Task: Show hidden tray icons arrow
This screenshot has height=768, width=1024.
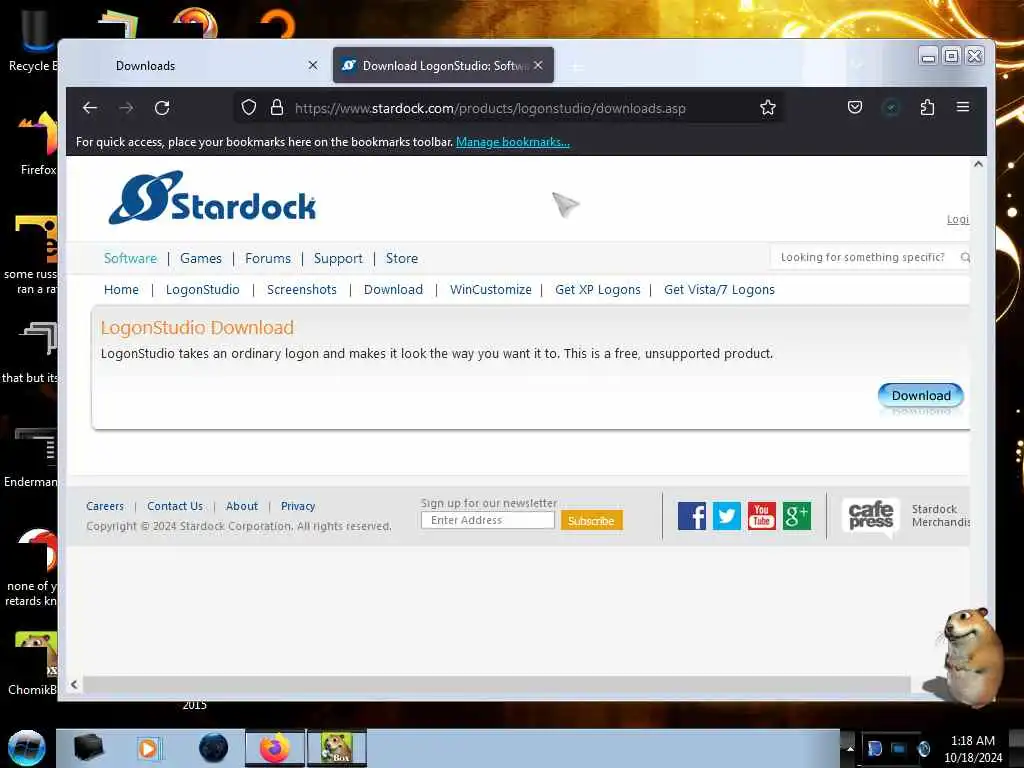Action: 850,748
